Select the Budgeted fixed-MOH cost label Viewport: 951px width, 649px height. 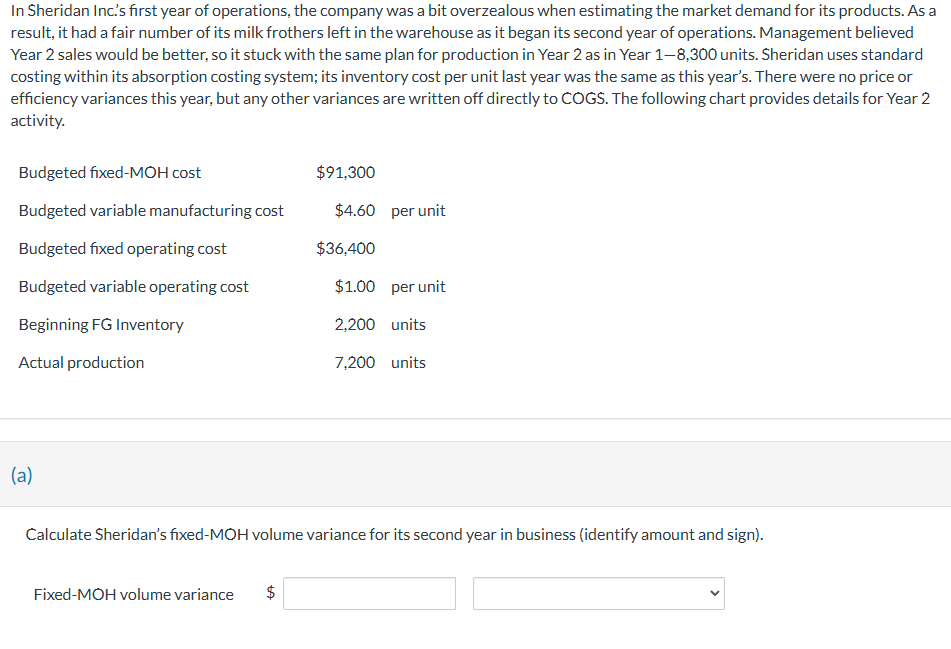(110, 172)
